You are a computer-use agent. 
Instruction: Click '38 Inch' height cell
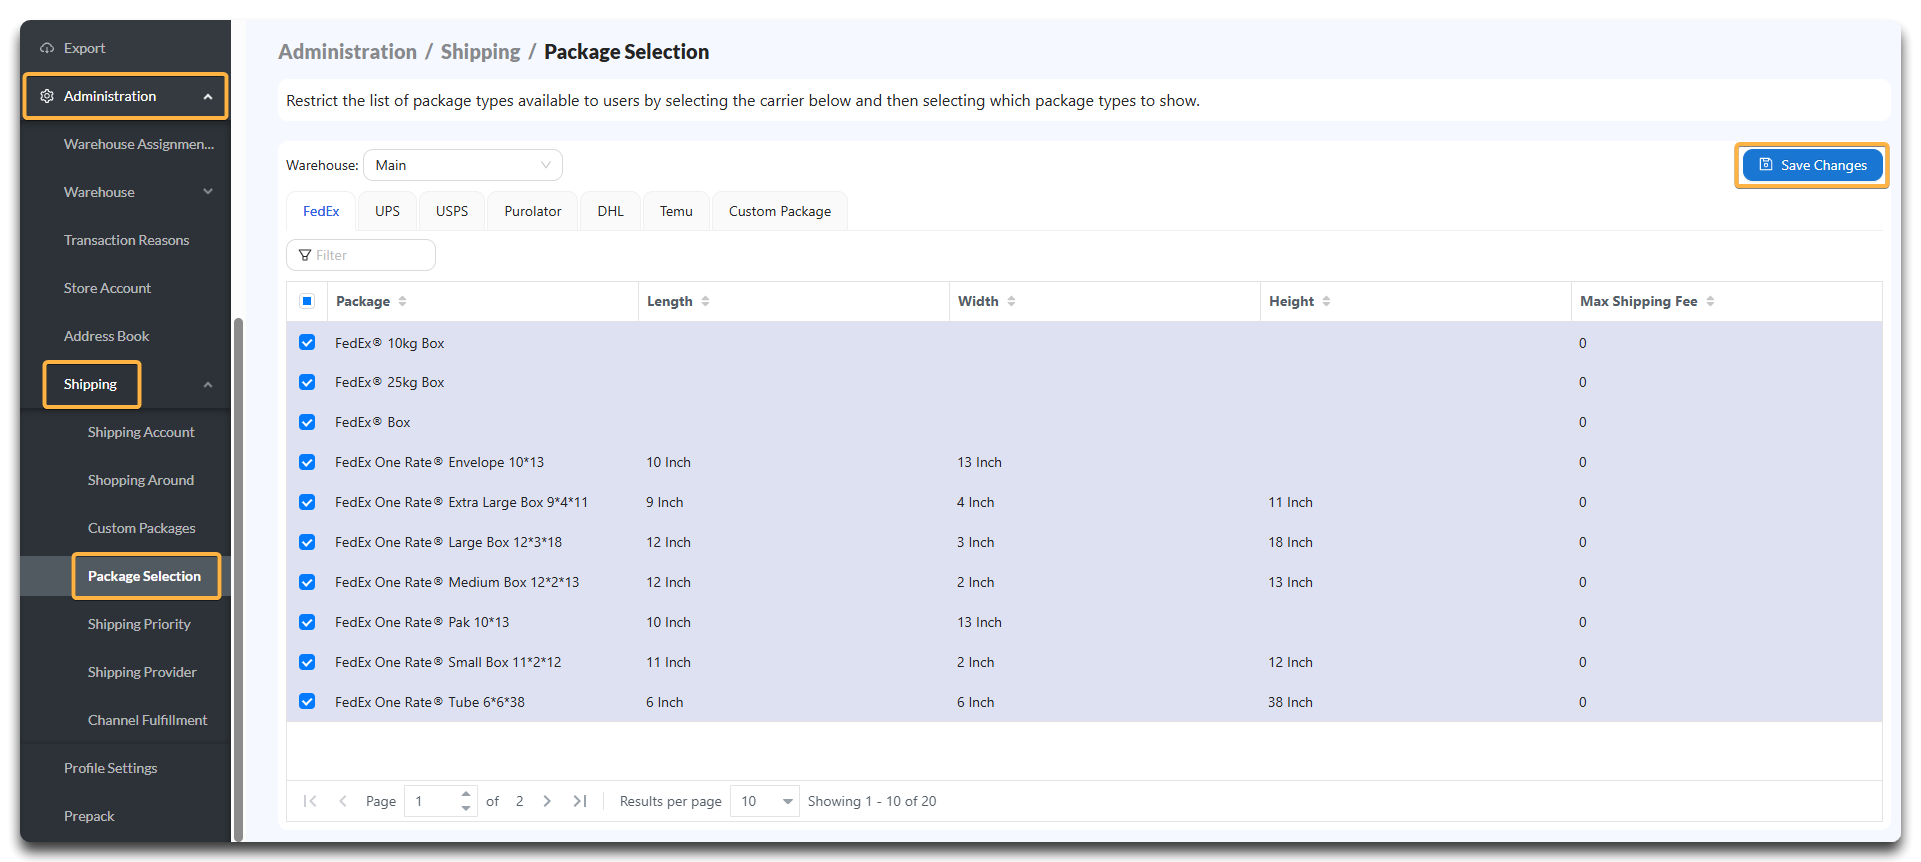(1290, 702)
